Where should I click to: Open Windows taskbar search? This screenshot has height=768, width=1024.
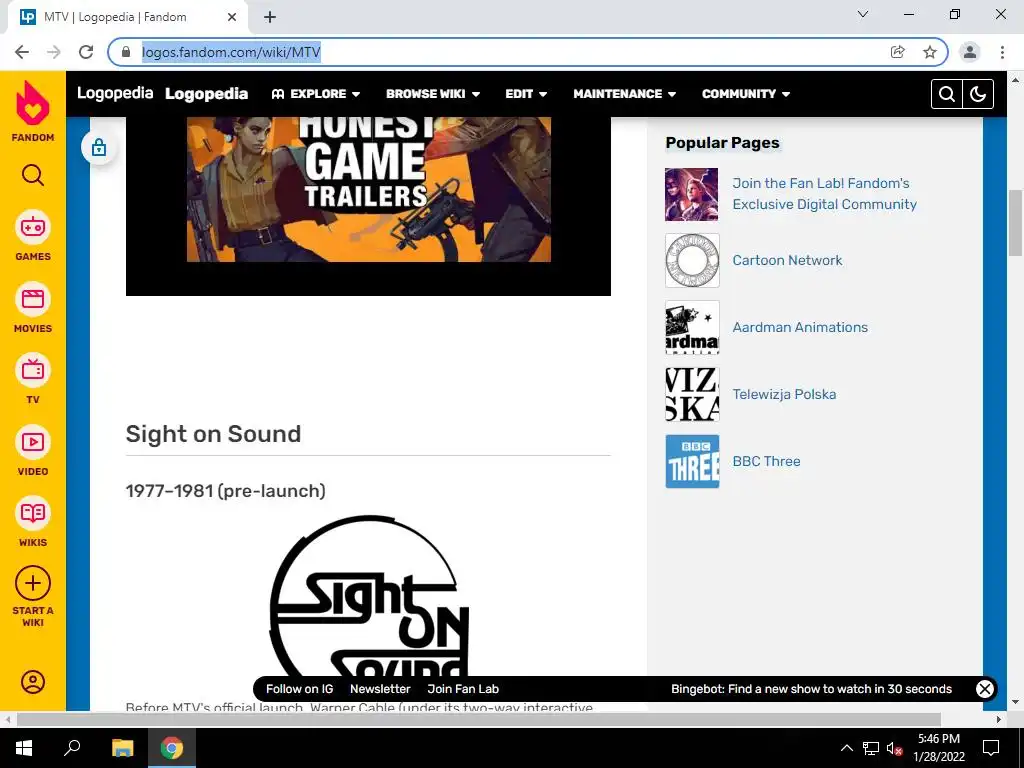(x=72, y=748)
